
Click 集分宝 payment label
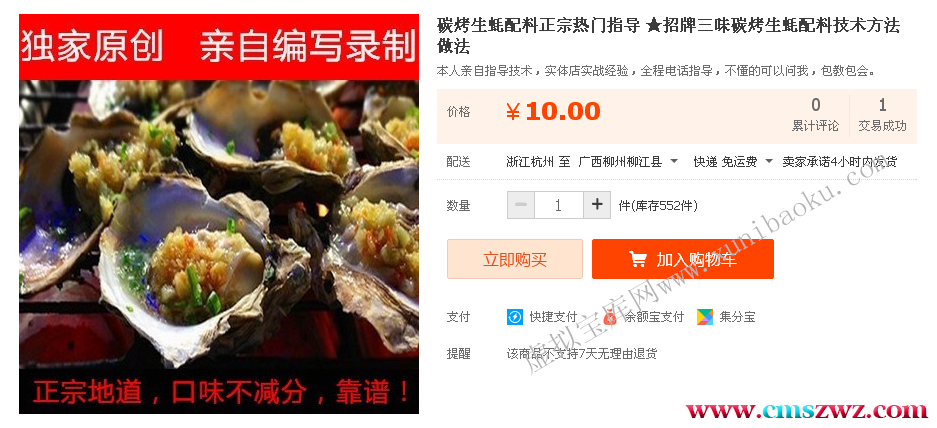click(x=737, y=317)
